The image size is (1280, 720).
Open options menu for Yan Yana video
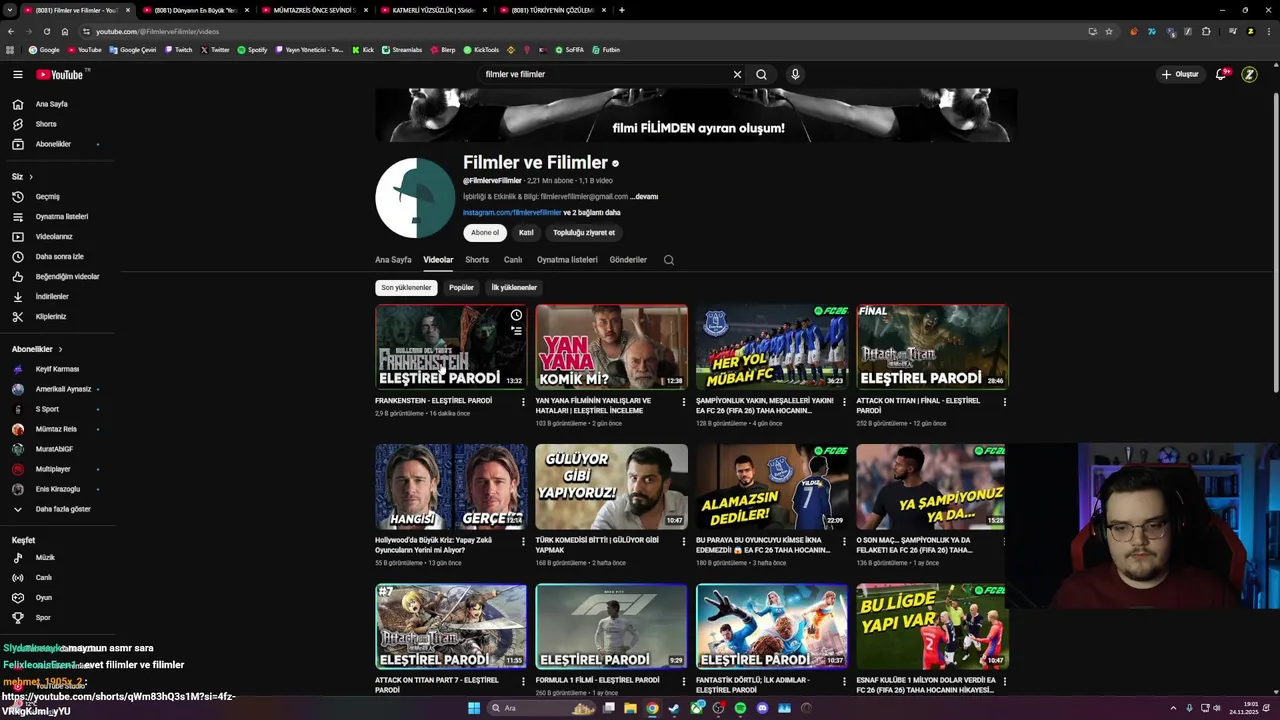tap(684, 402)
